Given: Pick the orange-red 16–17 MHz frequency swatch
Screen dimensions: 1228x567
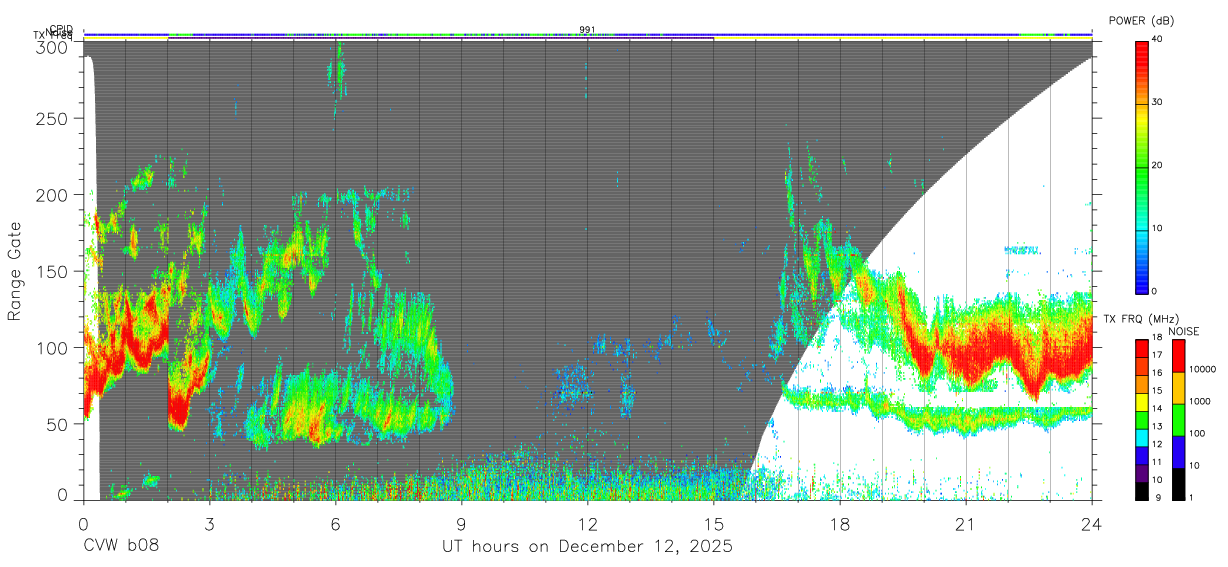Looking at the screenshot, I should pyautogui.click(x=1142, y=366).
